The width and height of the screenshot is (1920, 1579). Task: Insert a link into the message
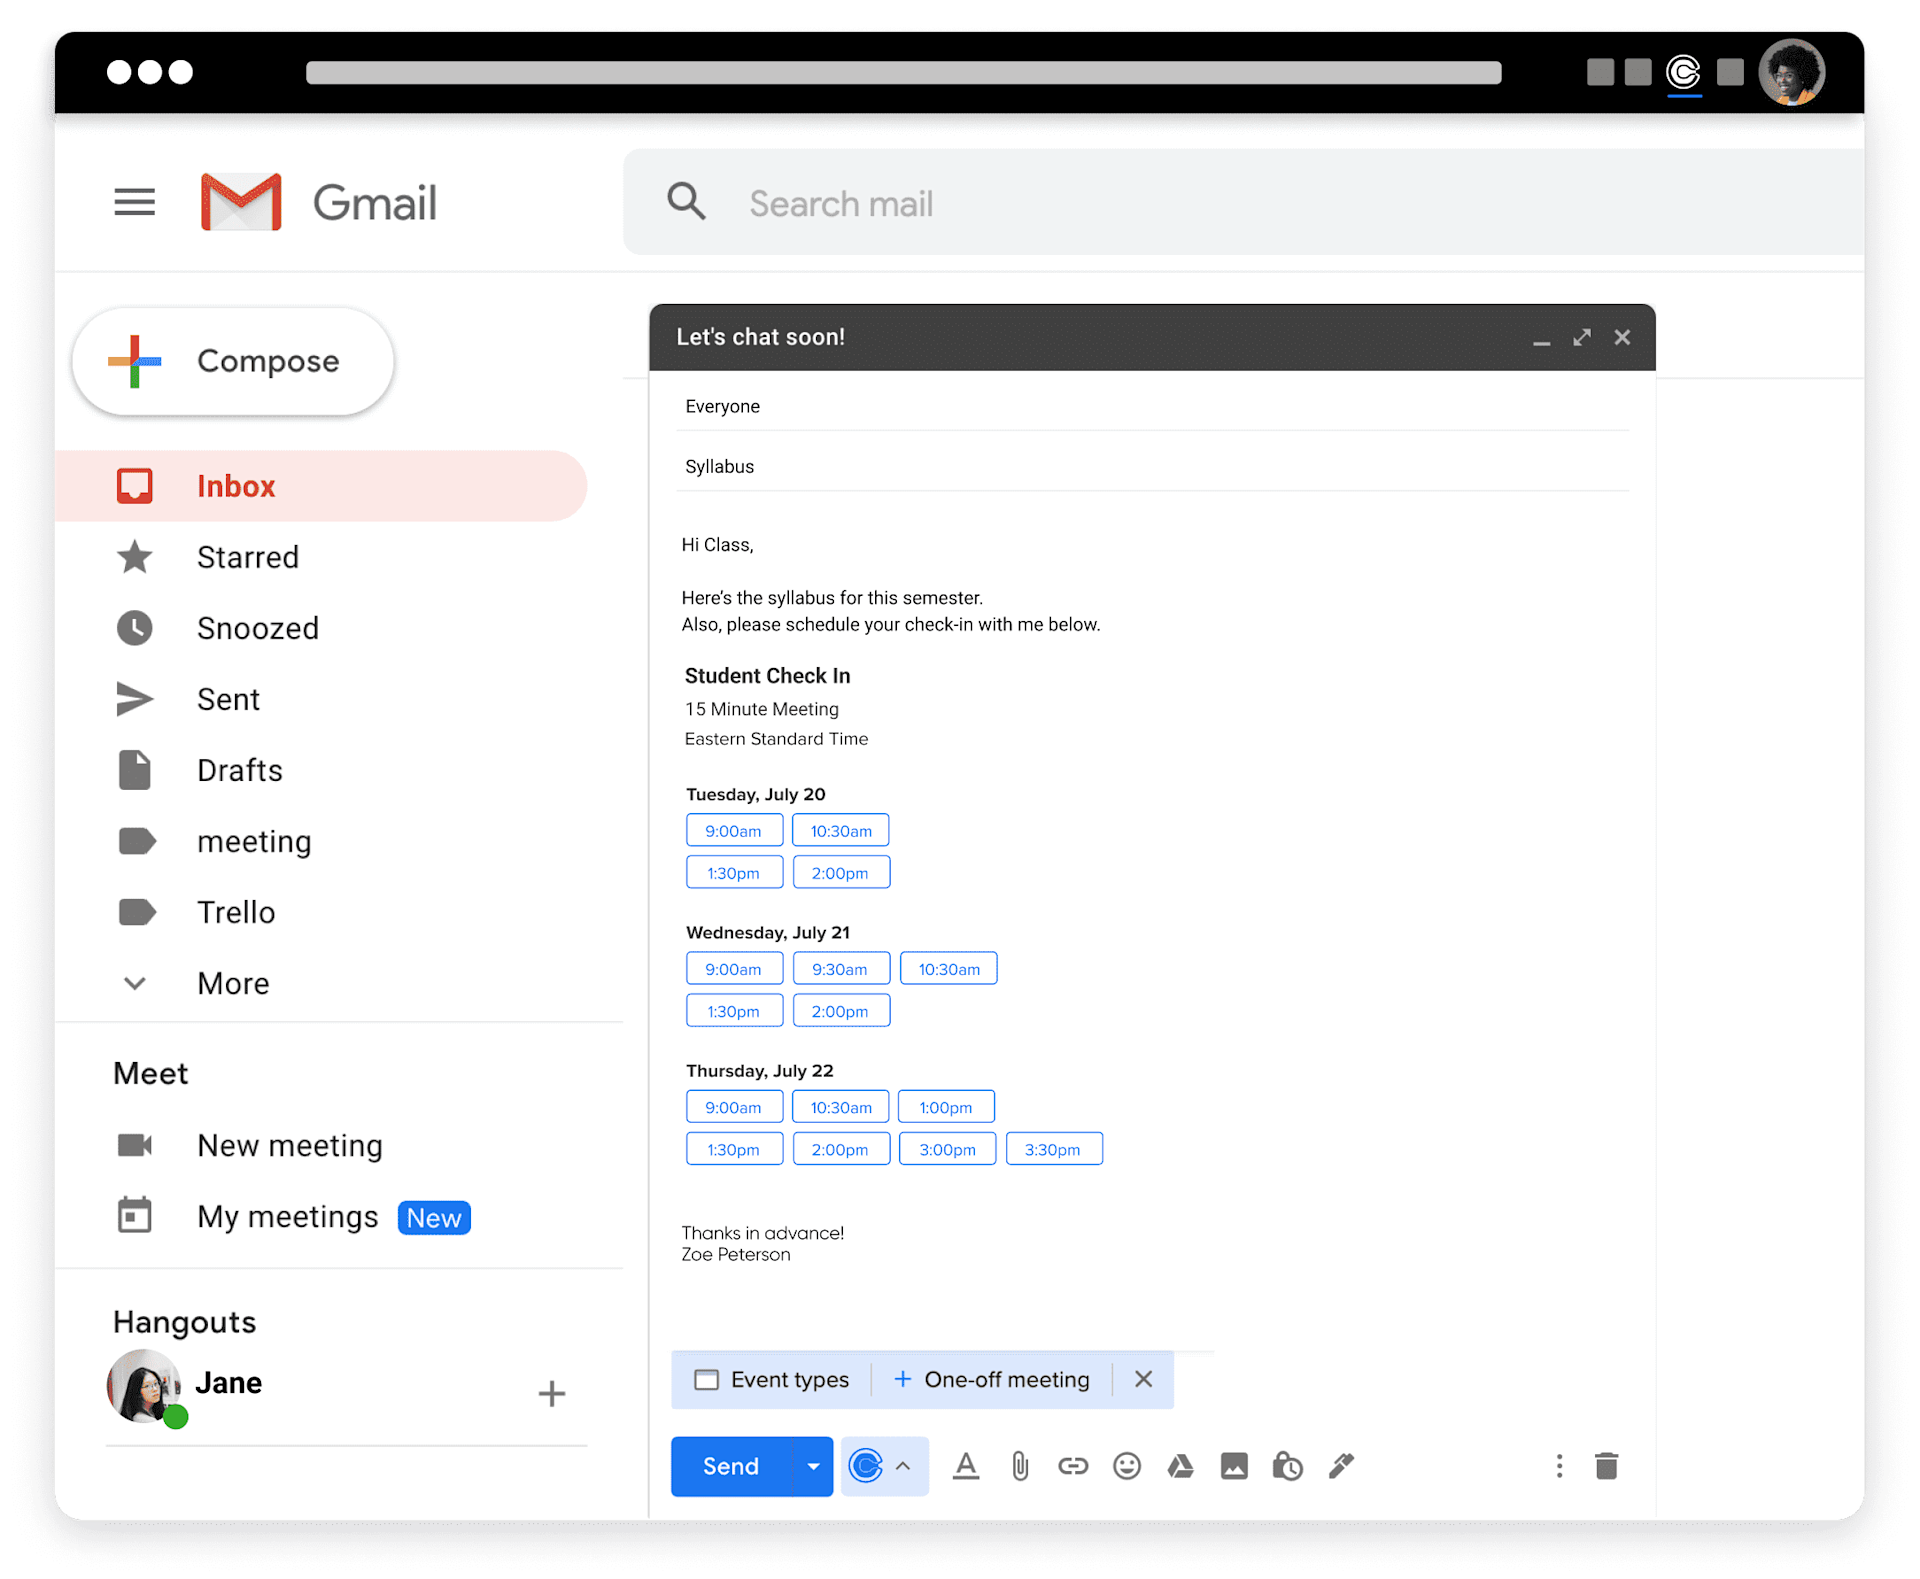[1073, 1466]
